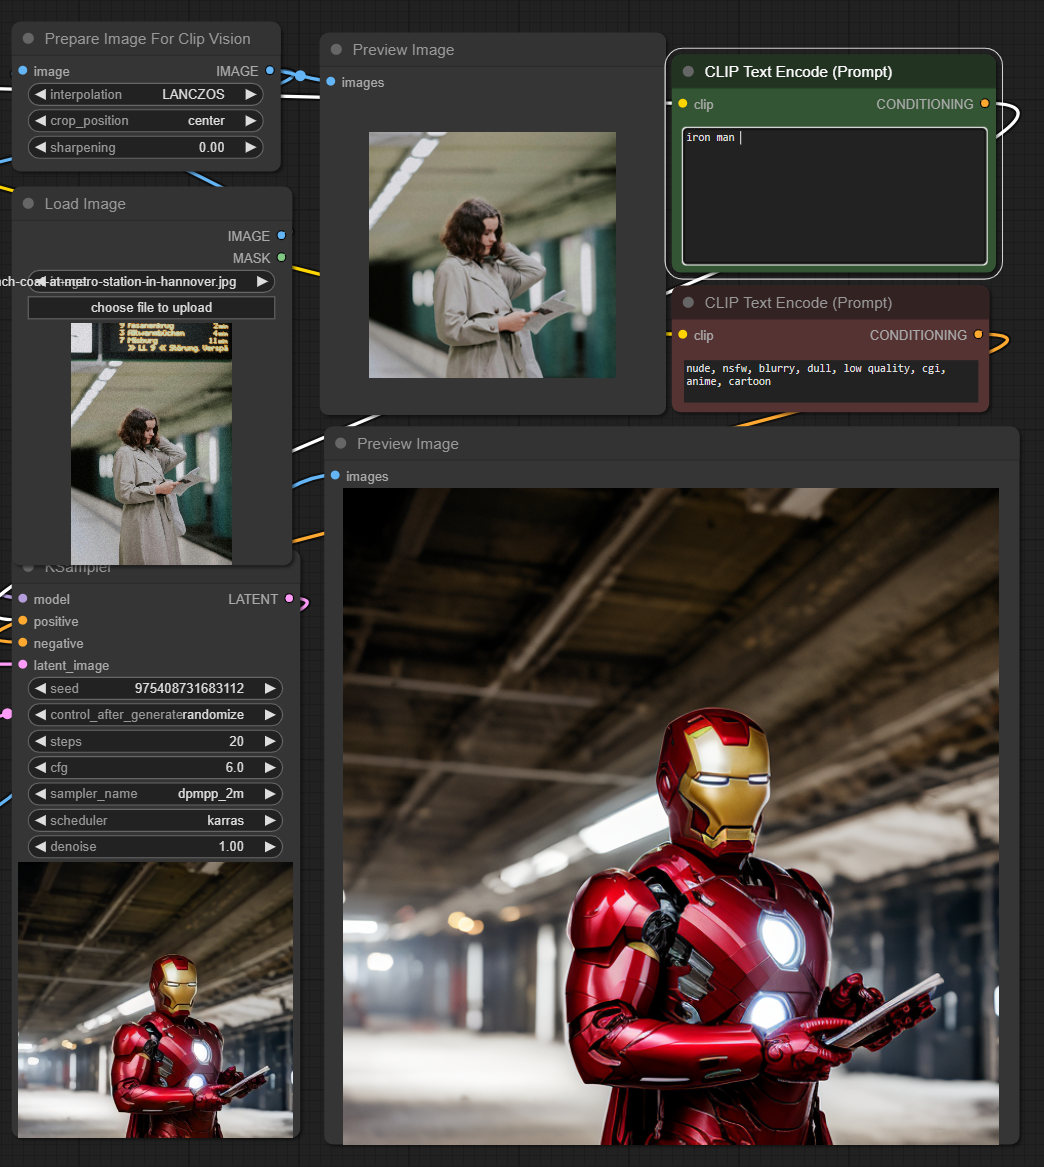Select next image file with right arrow
Screen dimensions: 1044x1167
click(x=262, y=282)
